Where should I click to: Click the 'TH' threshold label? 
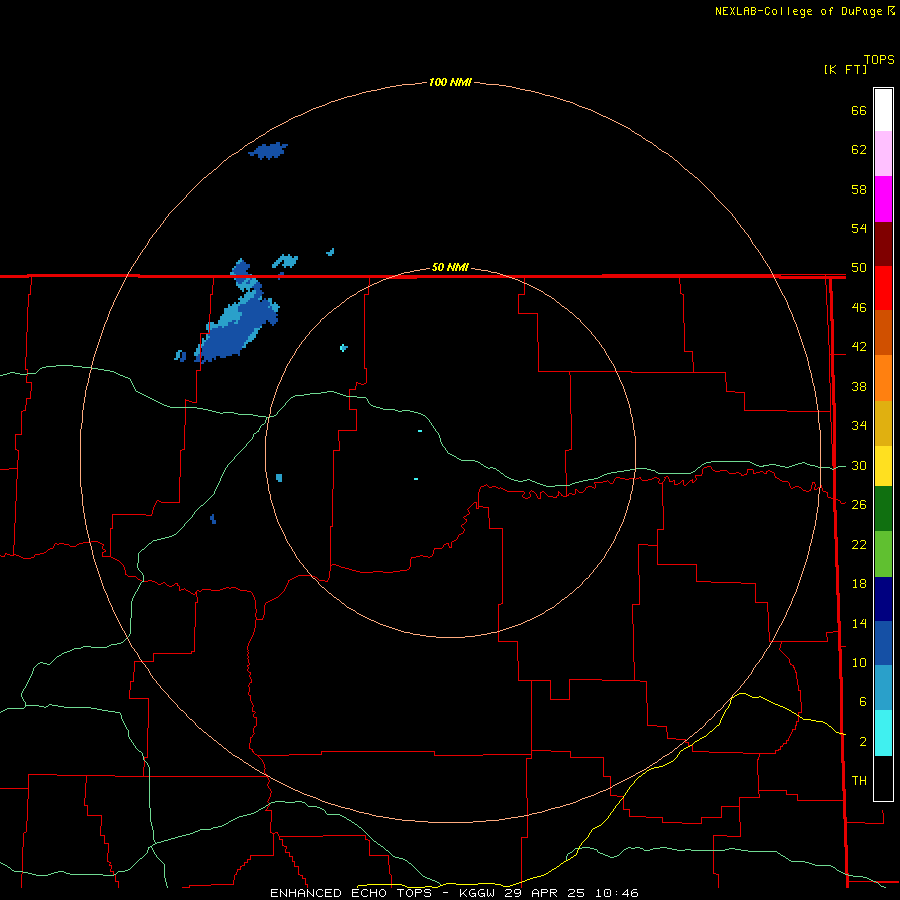tap(859, 781)
